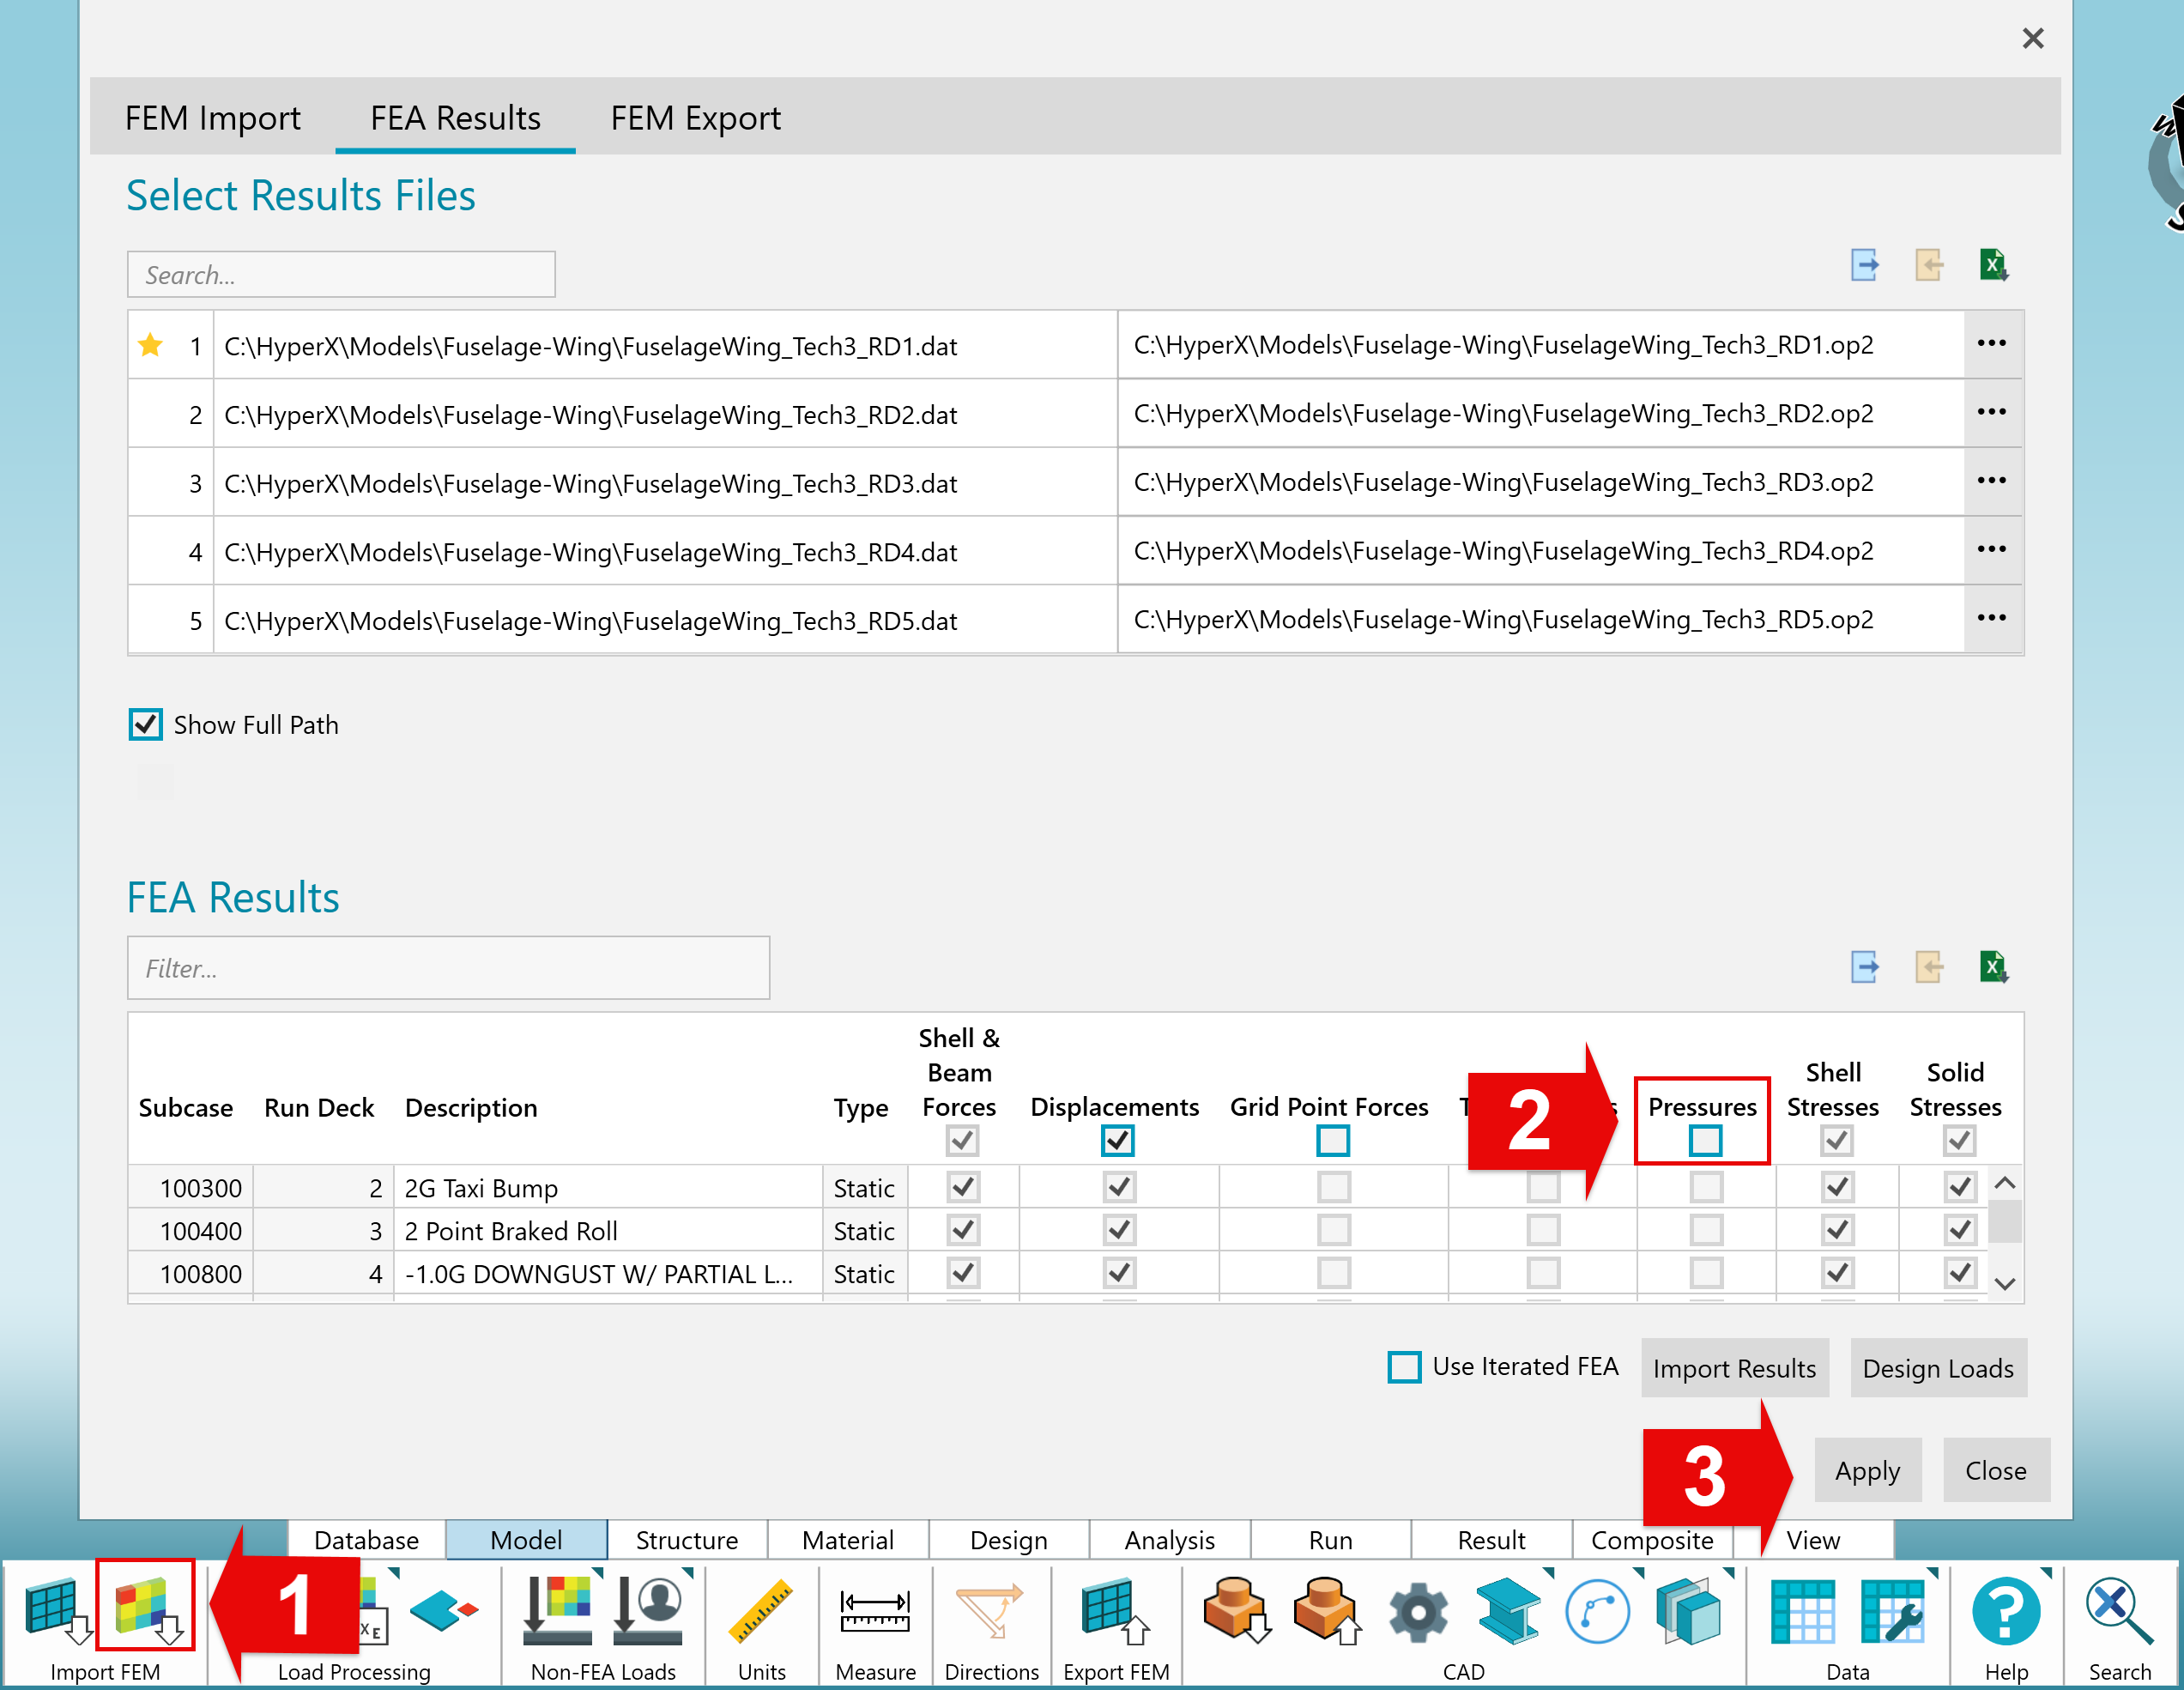Click Excel icon above FEA Results grid

(1994, 967)
